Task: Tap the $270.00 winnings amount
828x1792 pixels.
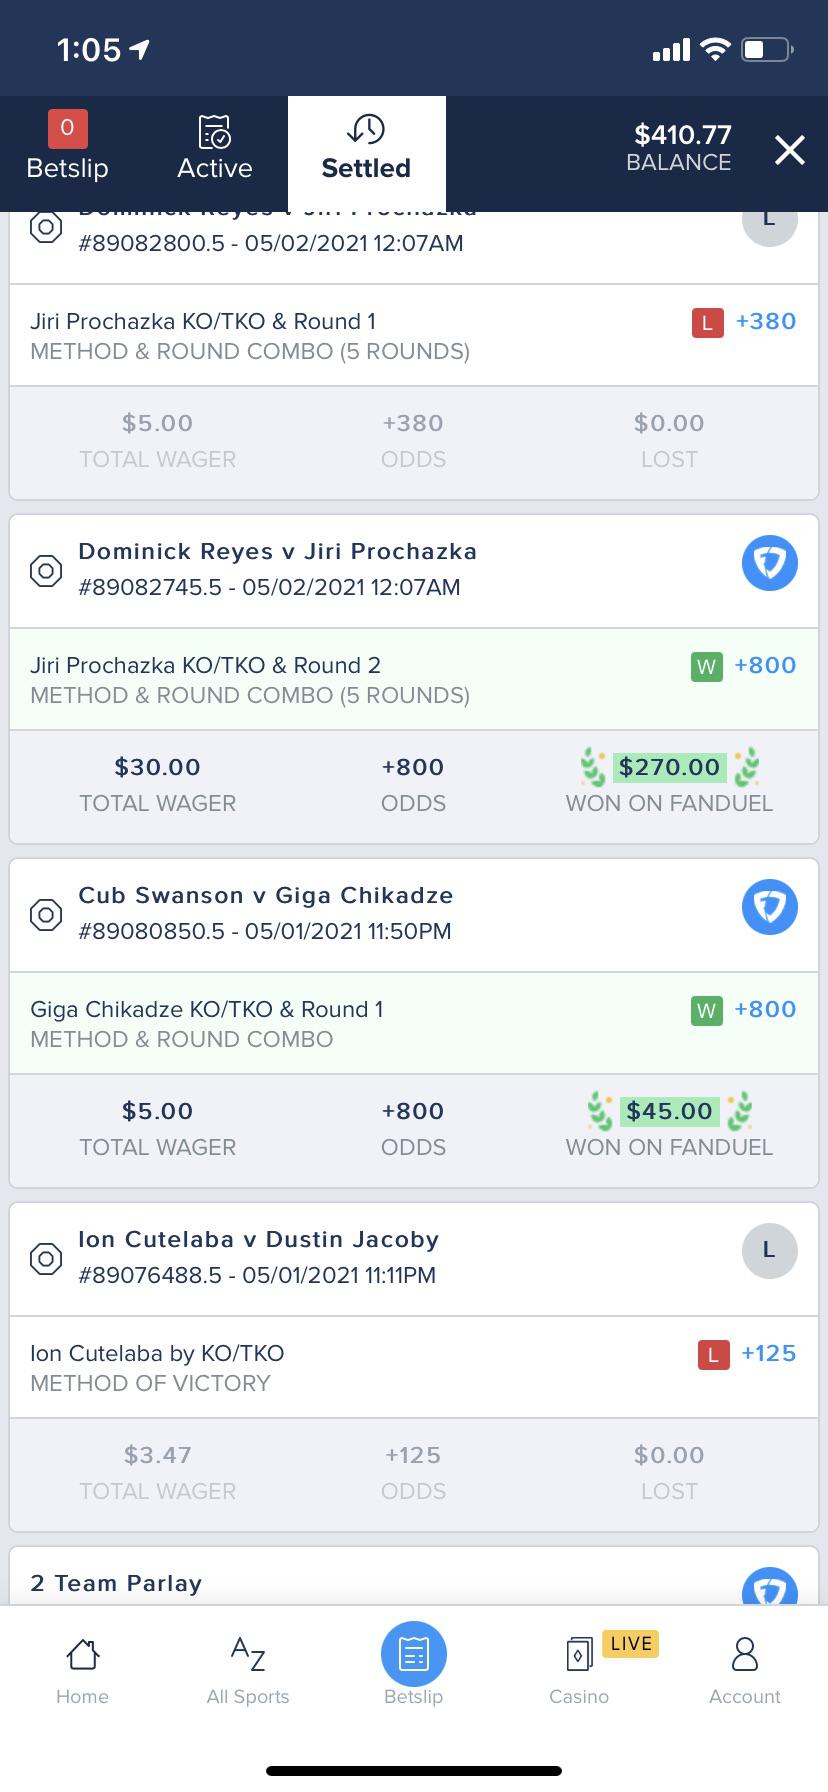Action: click(x=669, y=767)
